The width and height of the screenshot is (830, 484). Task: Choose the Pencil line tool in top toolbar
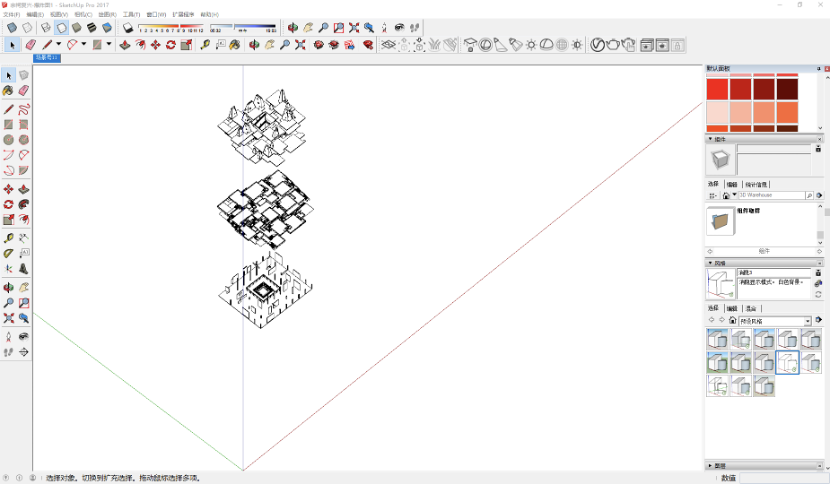click(47, 45)
